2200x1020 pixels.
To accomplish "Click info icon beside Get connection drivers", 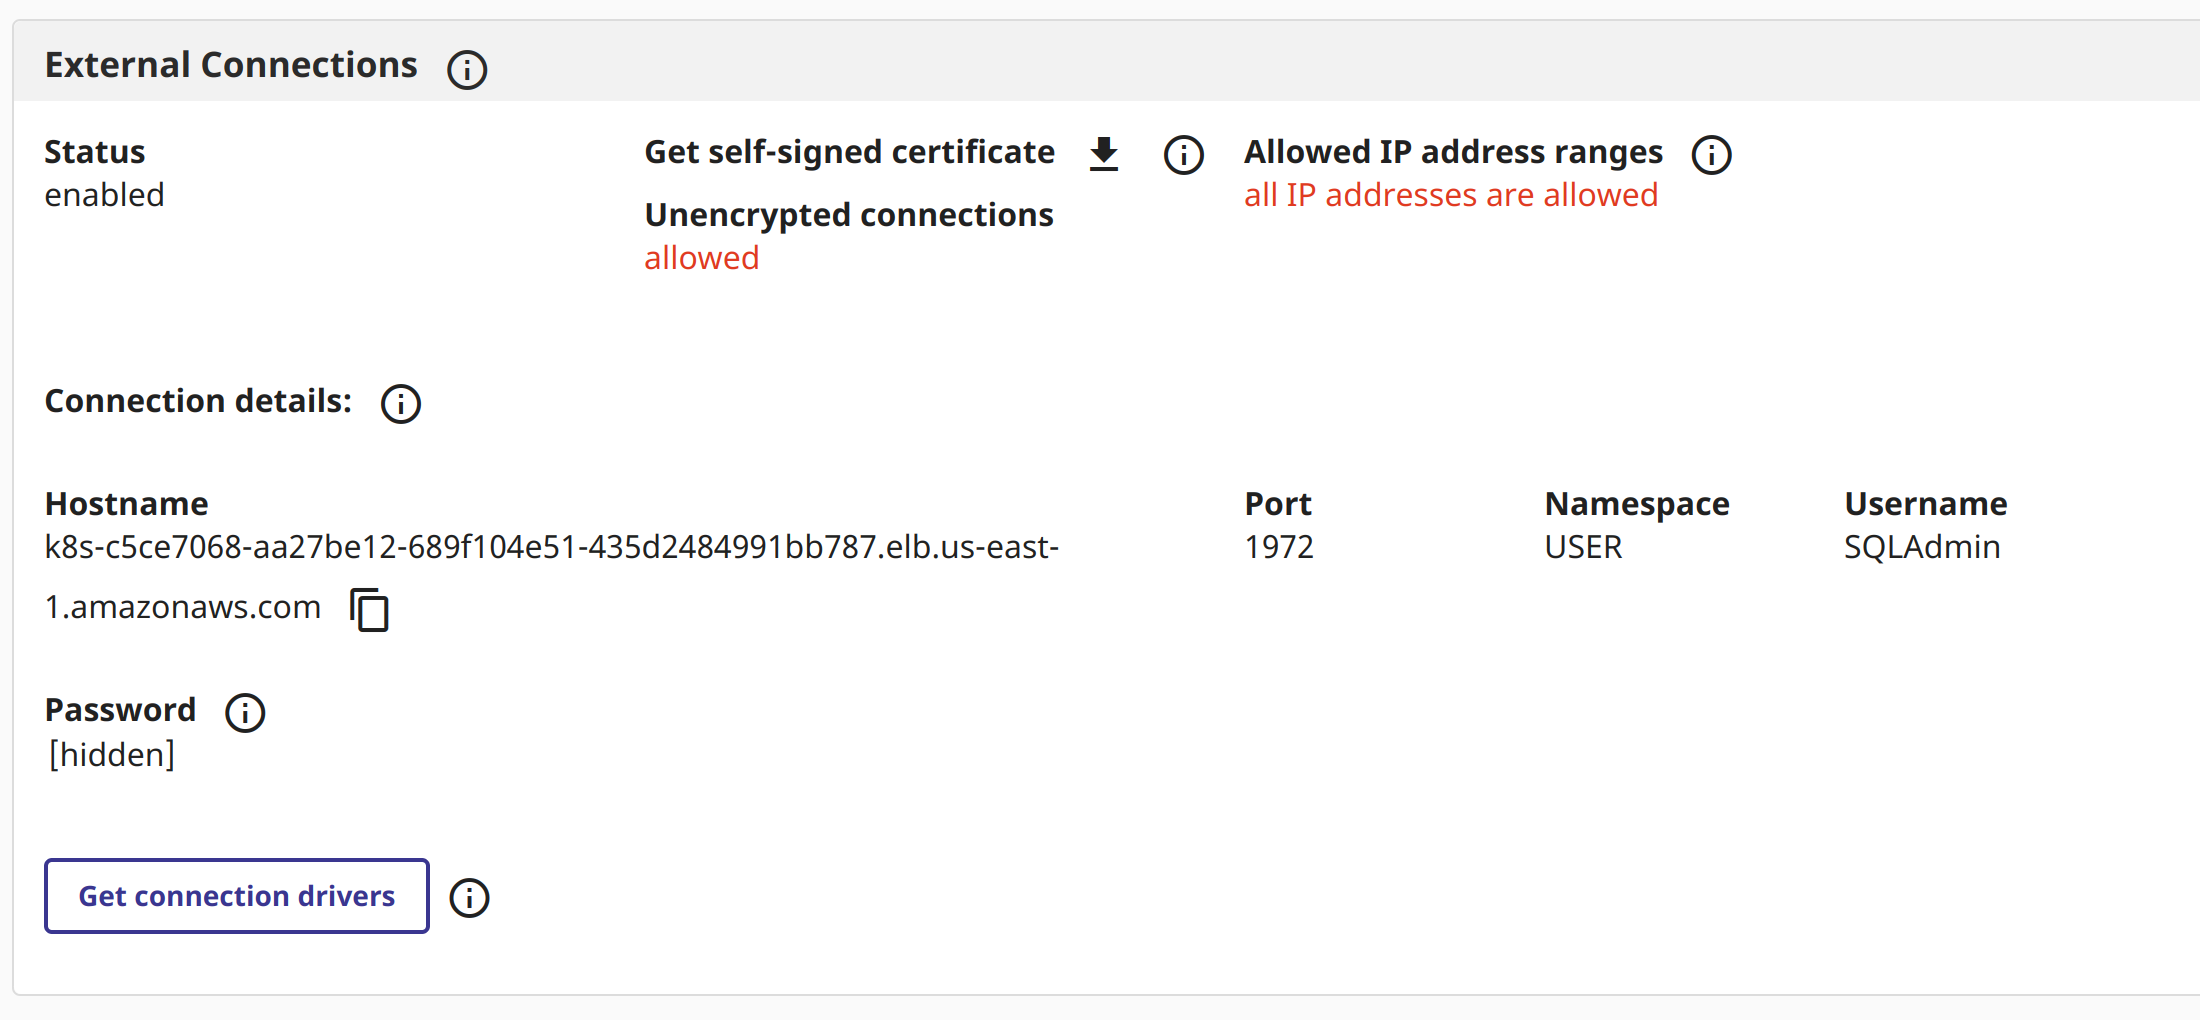I will [469, 898].
